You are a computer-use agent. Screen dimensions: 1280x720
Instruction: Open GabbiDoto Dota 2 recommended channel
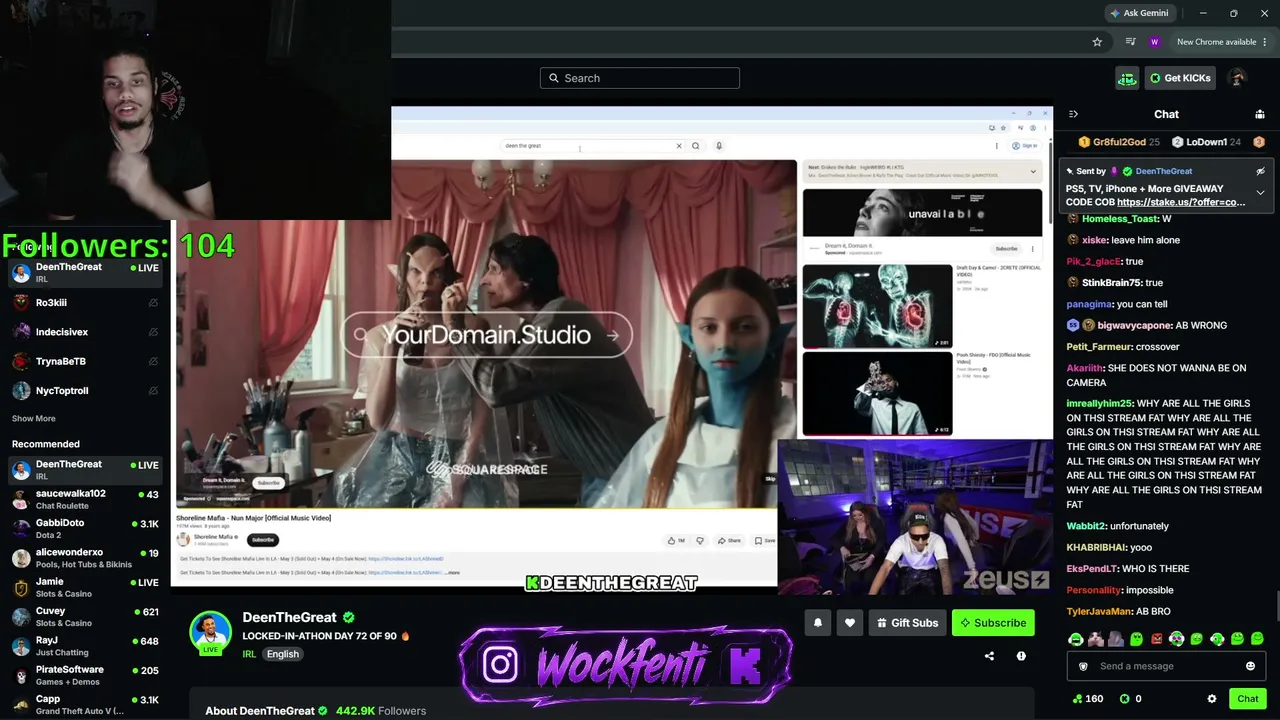85,528
